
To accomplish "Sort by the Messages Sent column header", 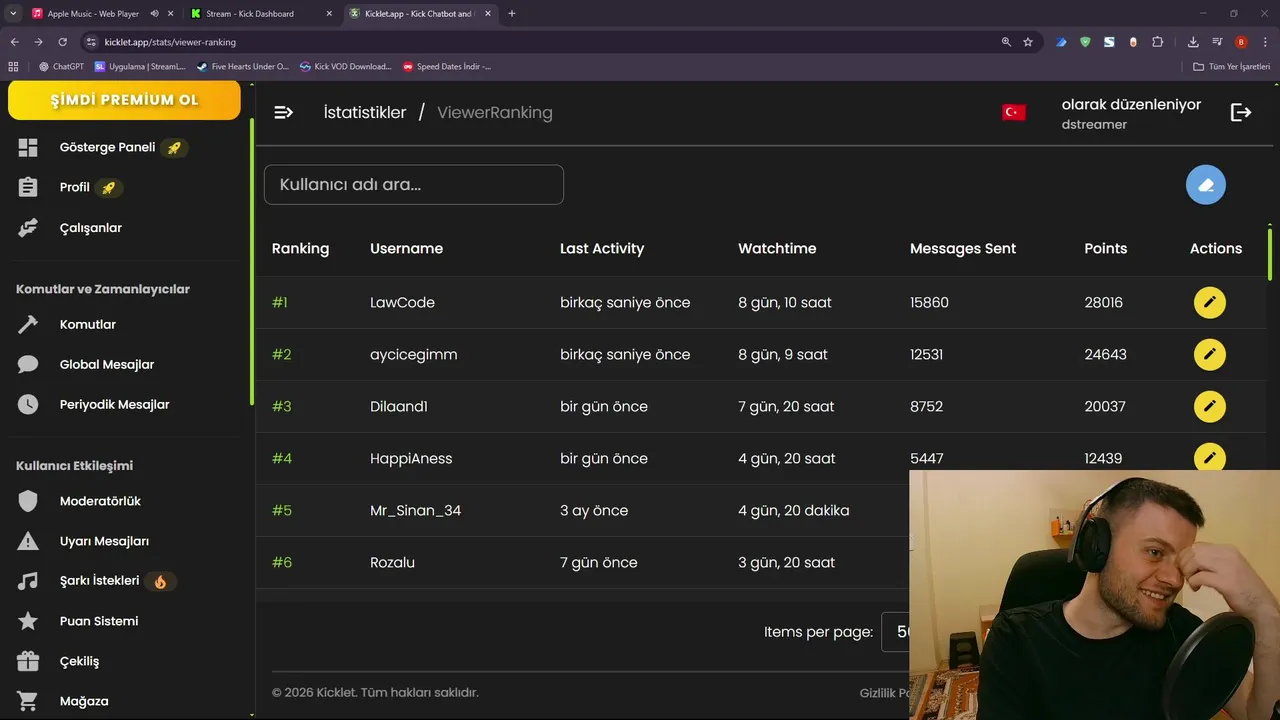I will click(x=963, y=249).
